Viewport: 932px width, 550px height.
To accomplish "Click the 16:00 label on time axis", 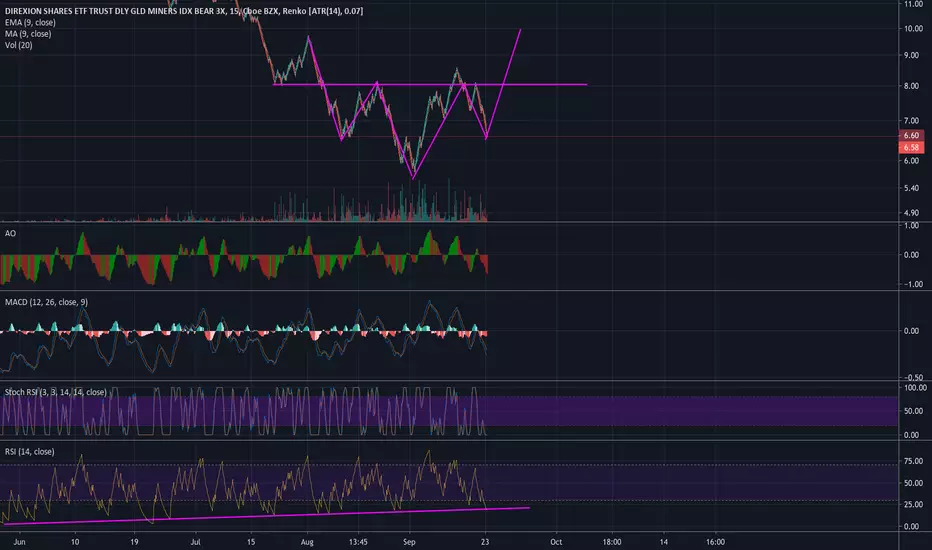I will click(x=715, y=542).
